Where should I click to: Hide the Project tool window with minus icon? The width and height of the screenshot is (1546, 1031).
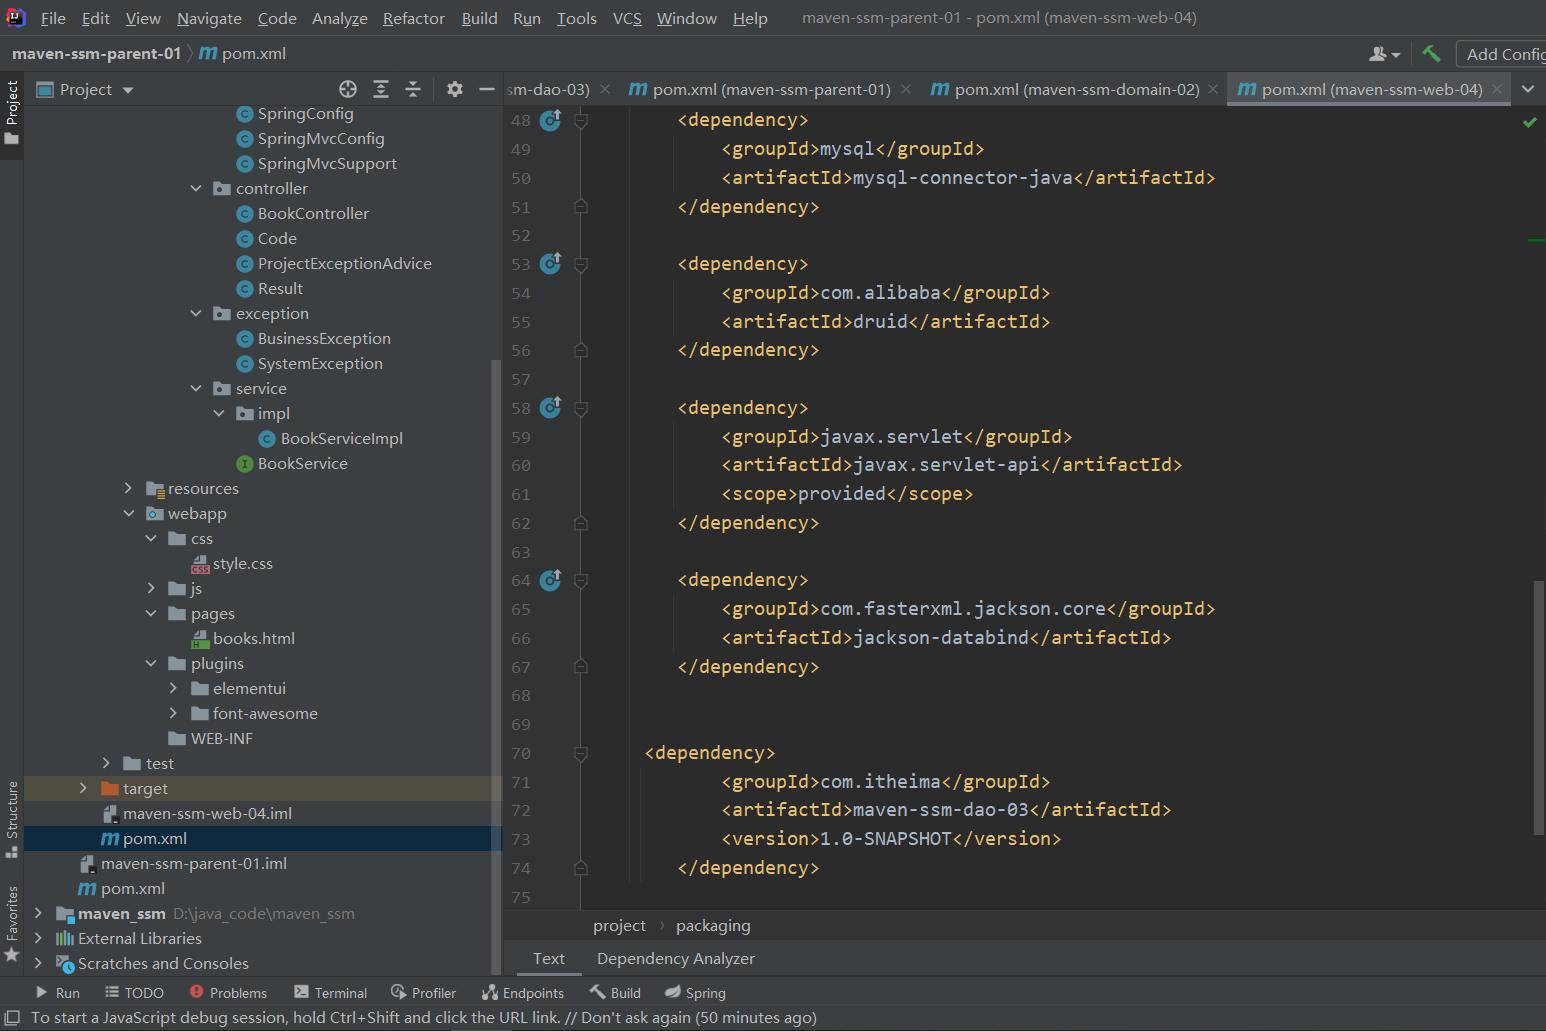tap(487, 89)
